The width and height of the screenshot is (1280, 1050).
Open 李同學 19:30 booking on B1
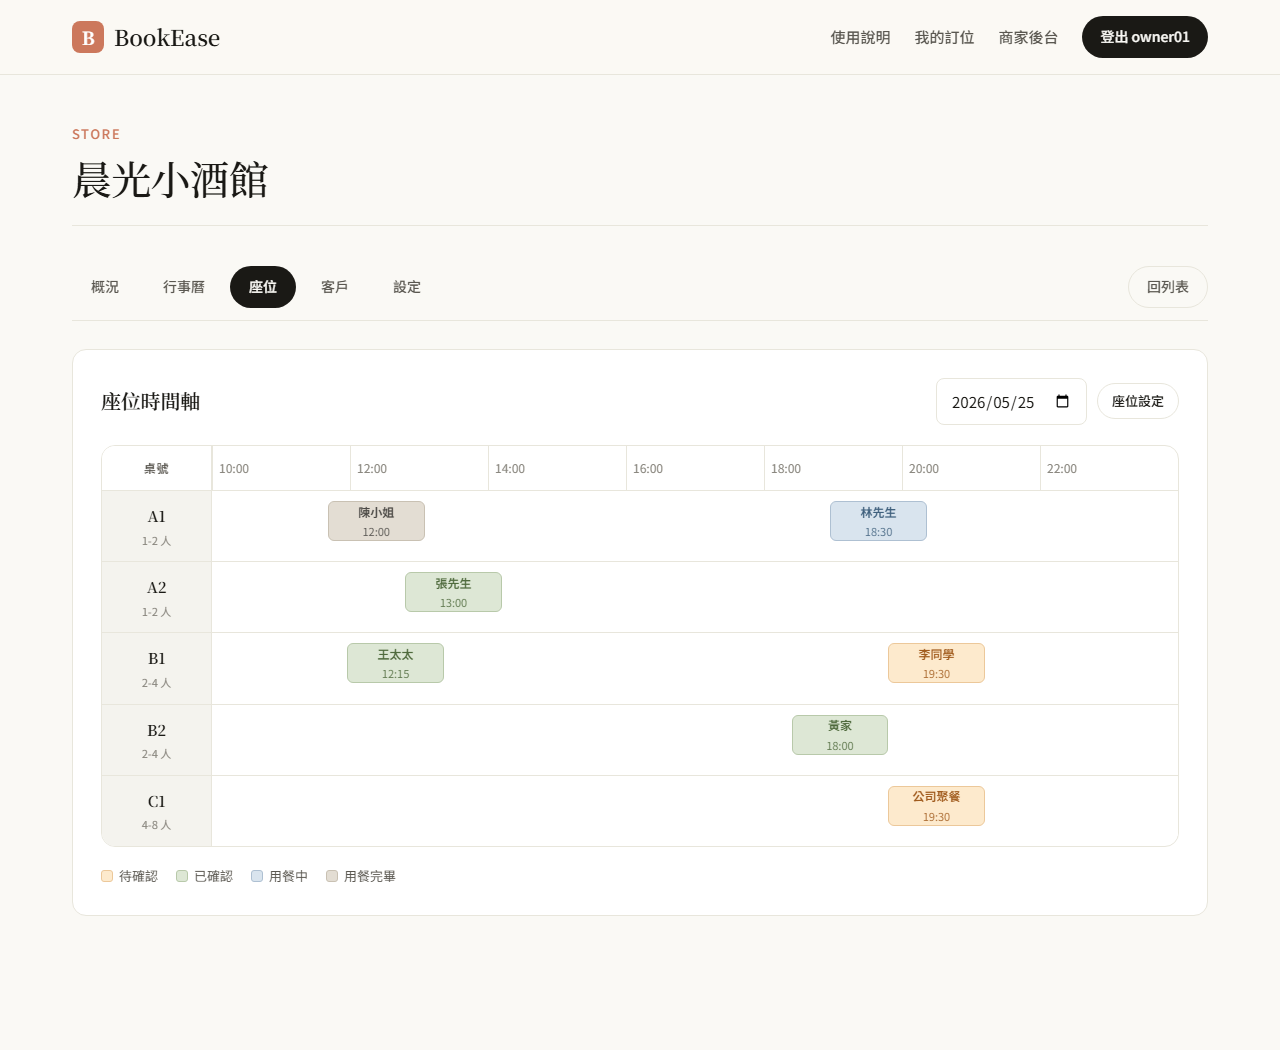pyautogui.click(x=936, y=663)
